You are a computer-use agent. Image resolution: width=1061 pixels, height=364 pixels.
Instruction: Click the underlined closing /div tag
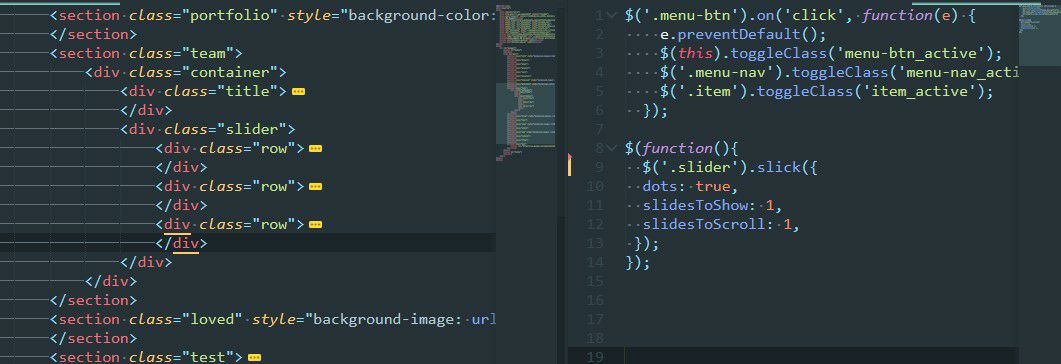pos(181,243)
